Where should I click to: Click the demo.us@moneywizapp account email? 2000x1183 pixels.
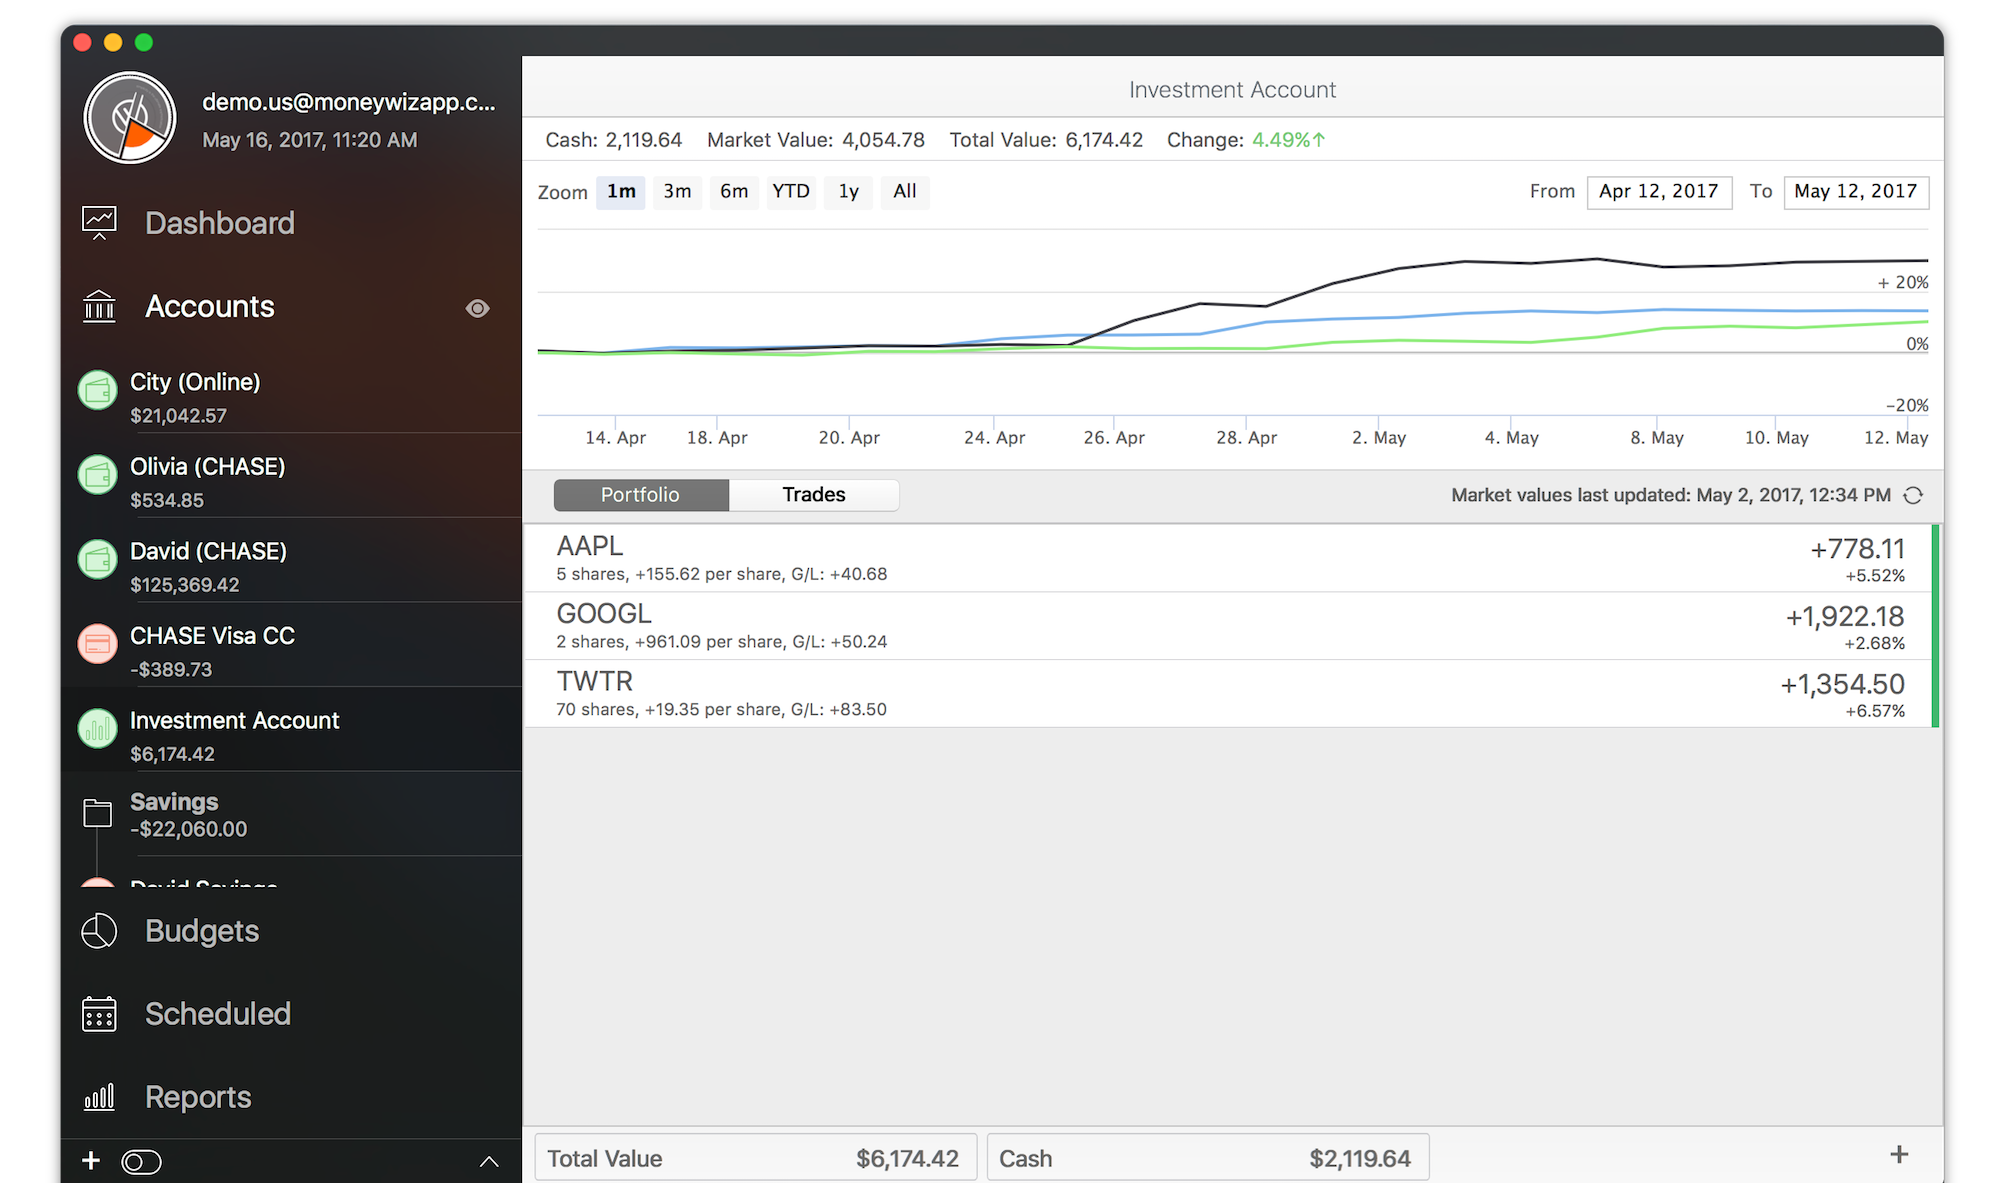pos(349,102)
